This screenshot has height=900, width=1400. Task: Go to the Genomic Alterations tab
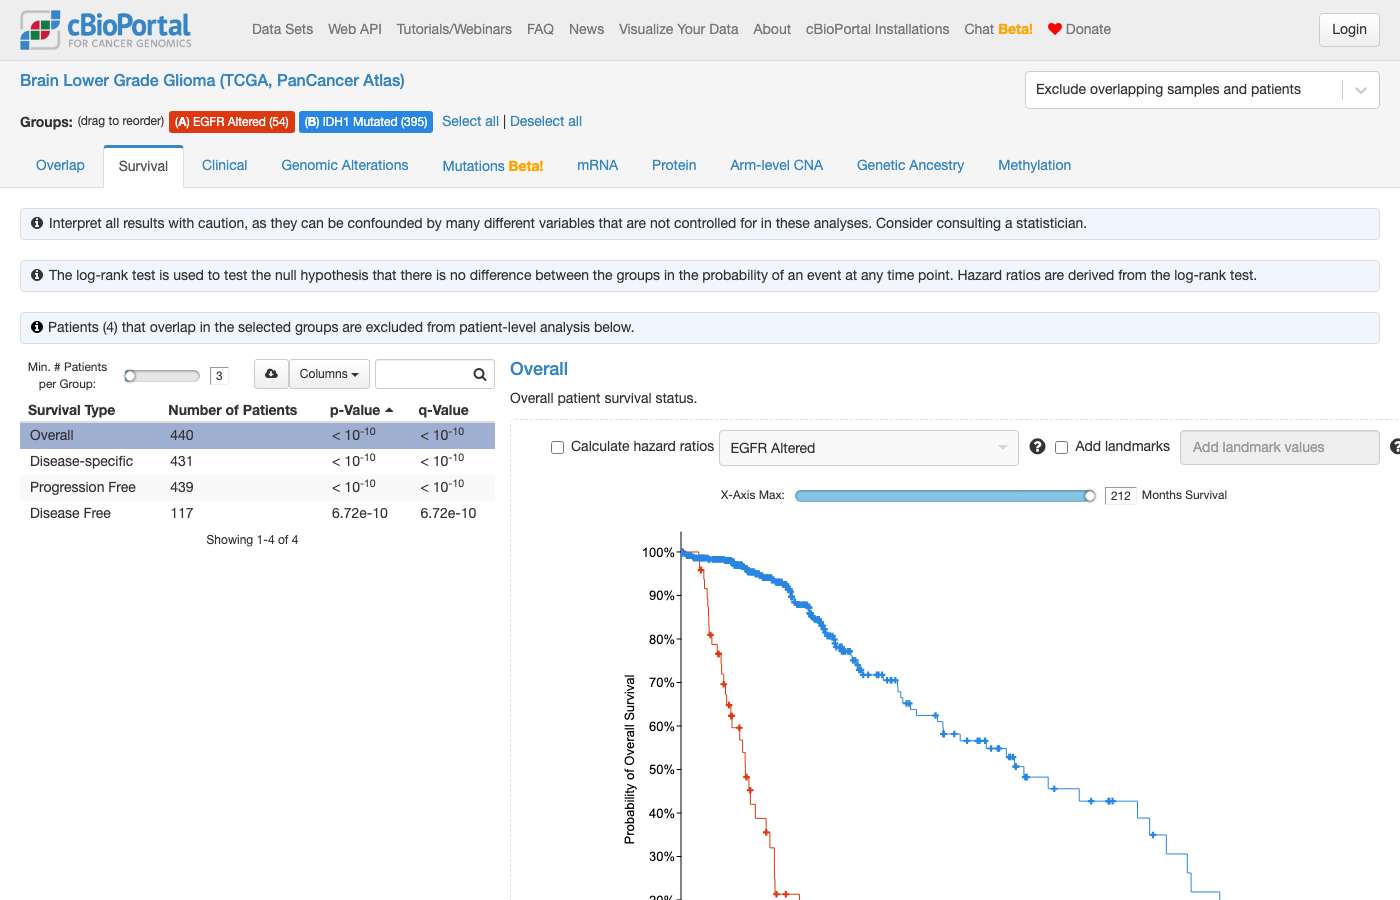(x=345, y=166)
